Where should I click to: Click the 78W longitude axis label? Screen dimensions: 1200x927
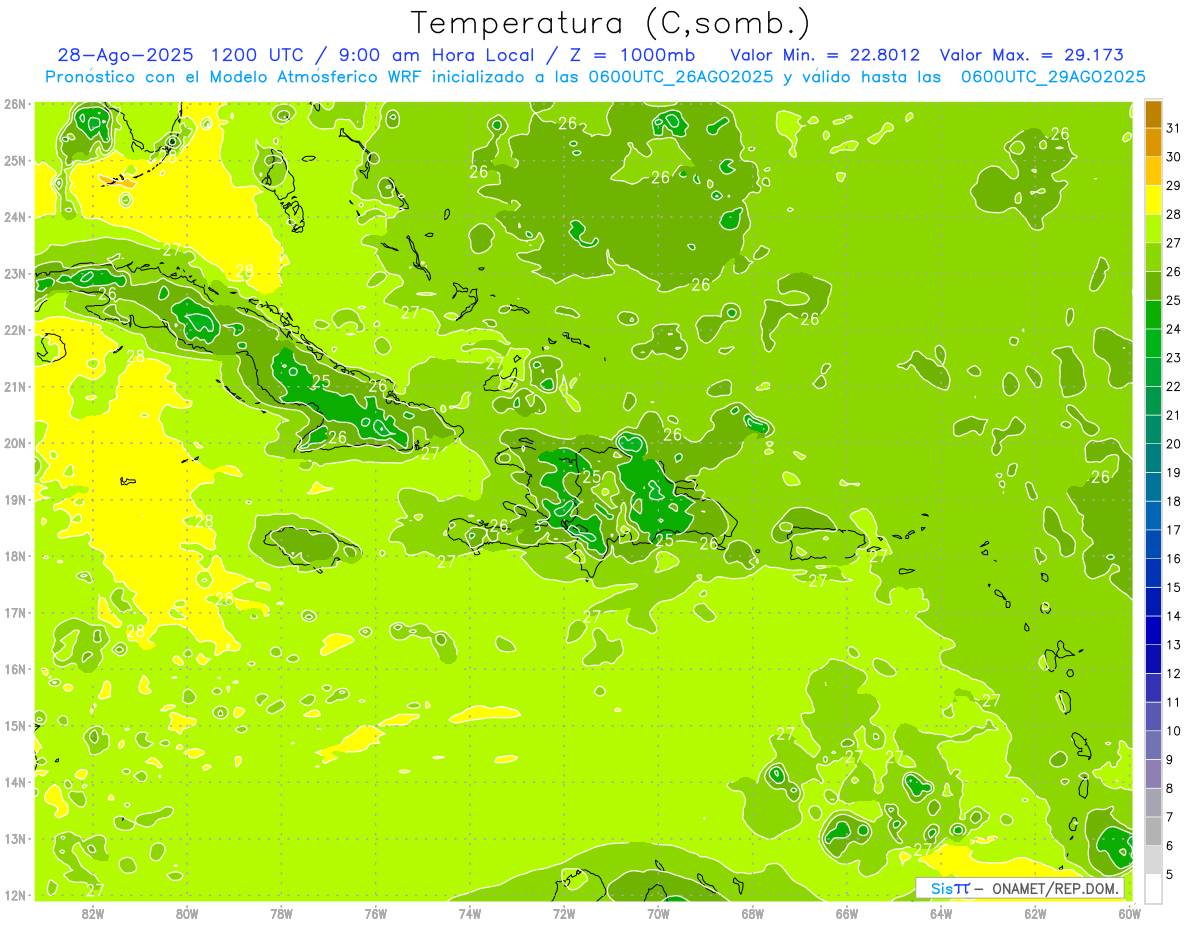281,912
